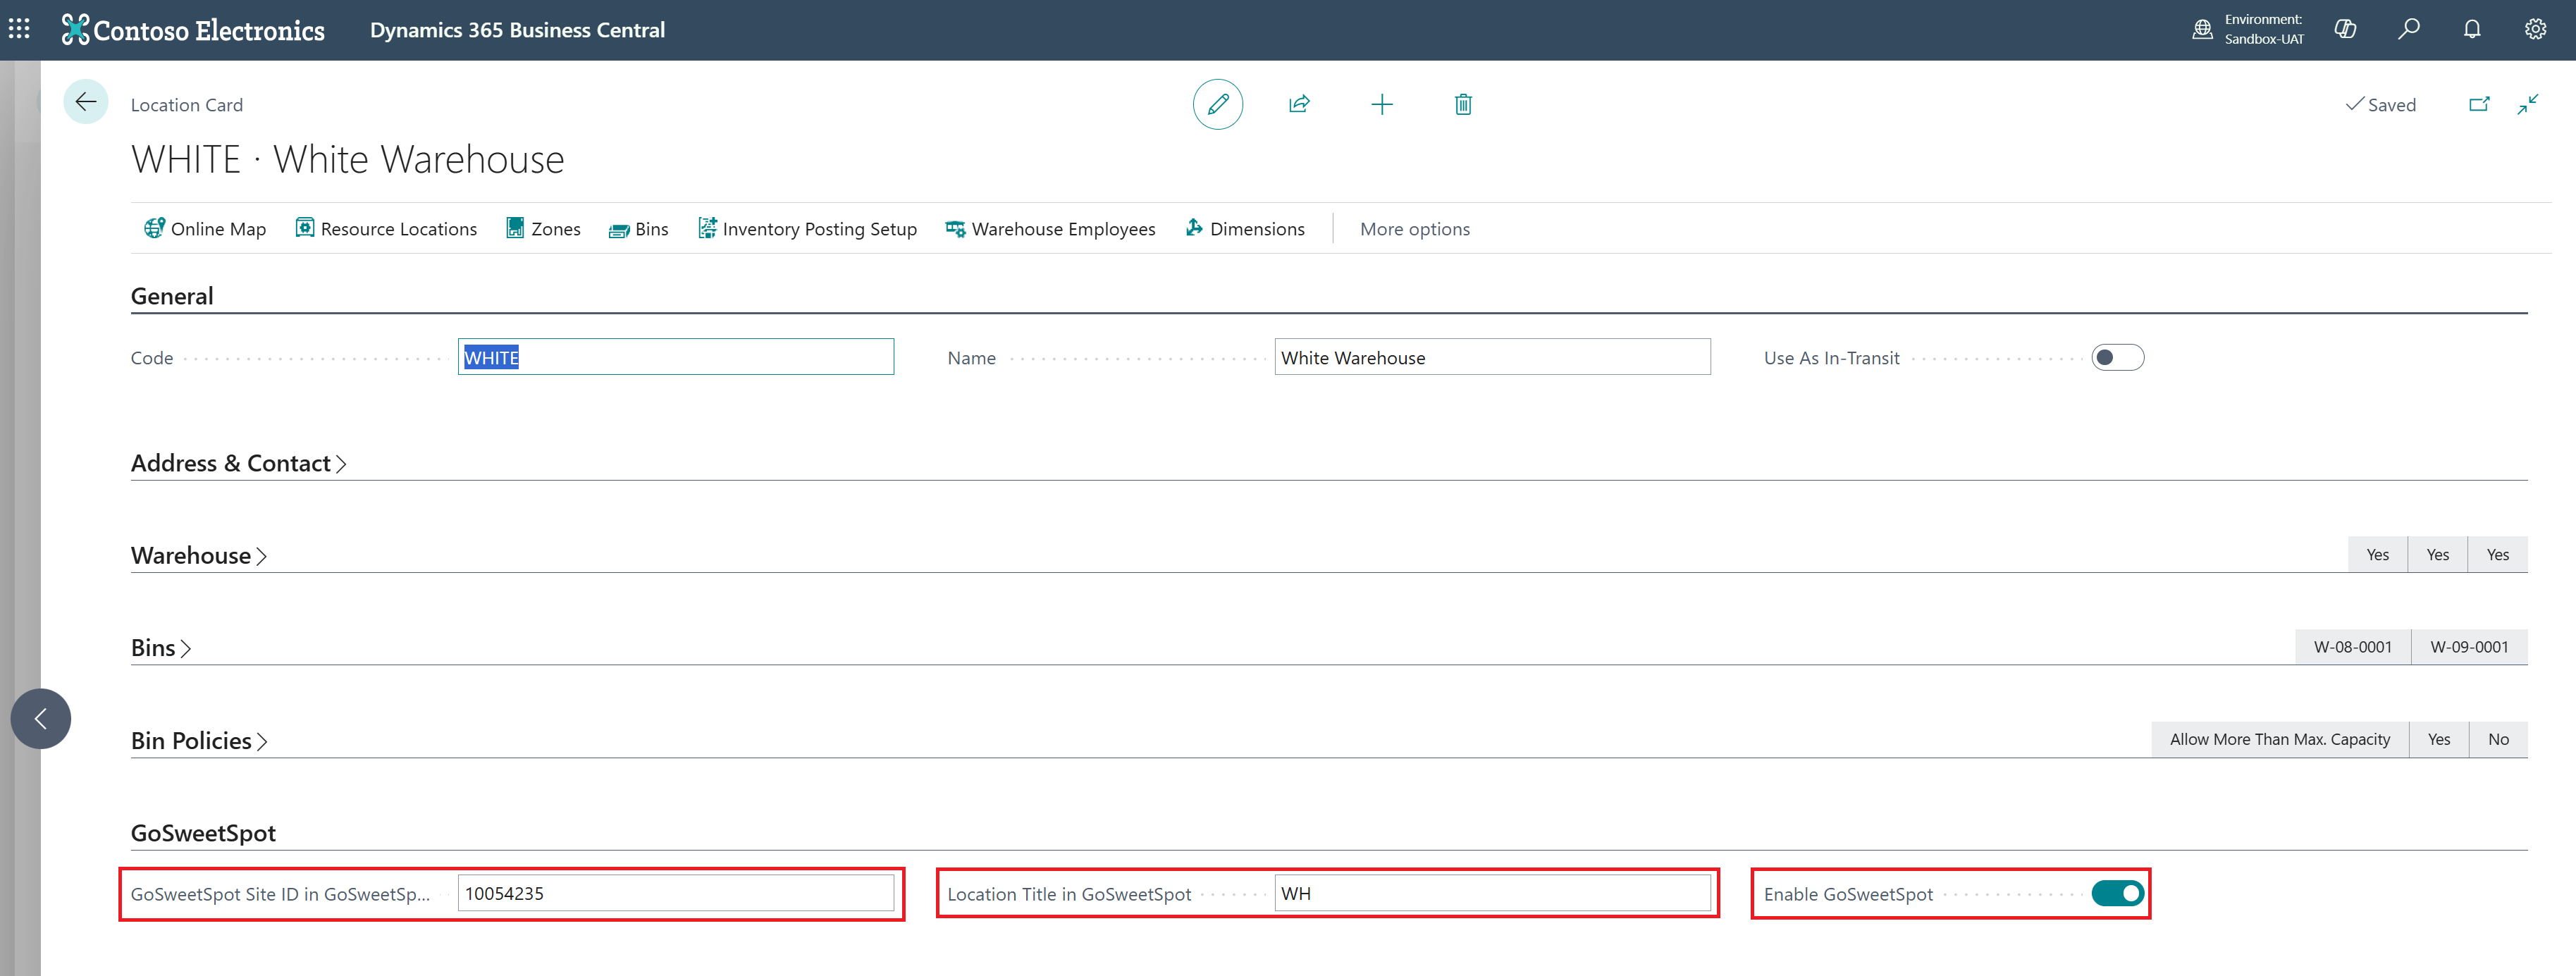Click Allow More Than Max. Capacity summary
2576x976 pixels.
2279,739
